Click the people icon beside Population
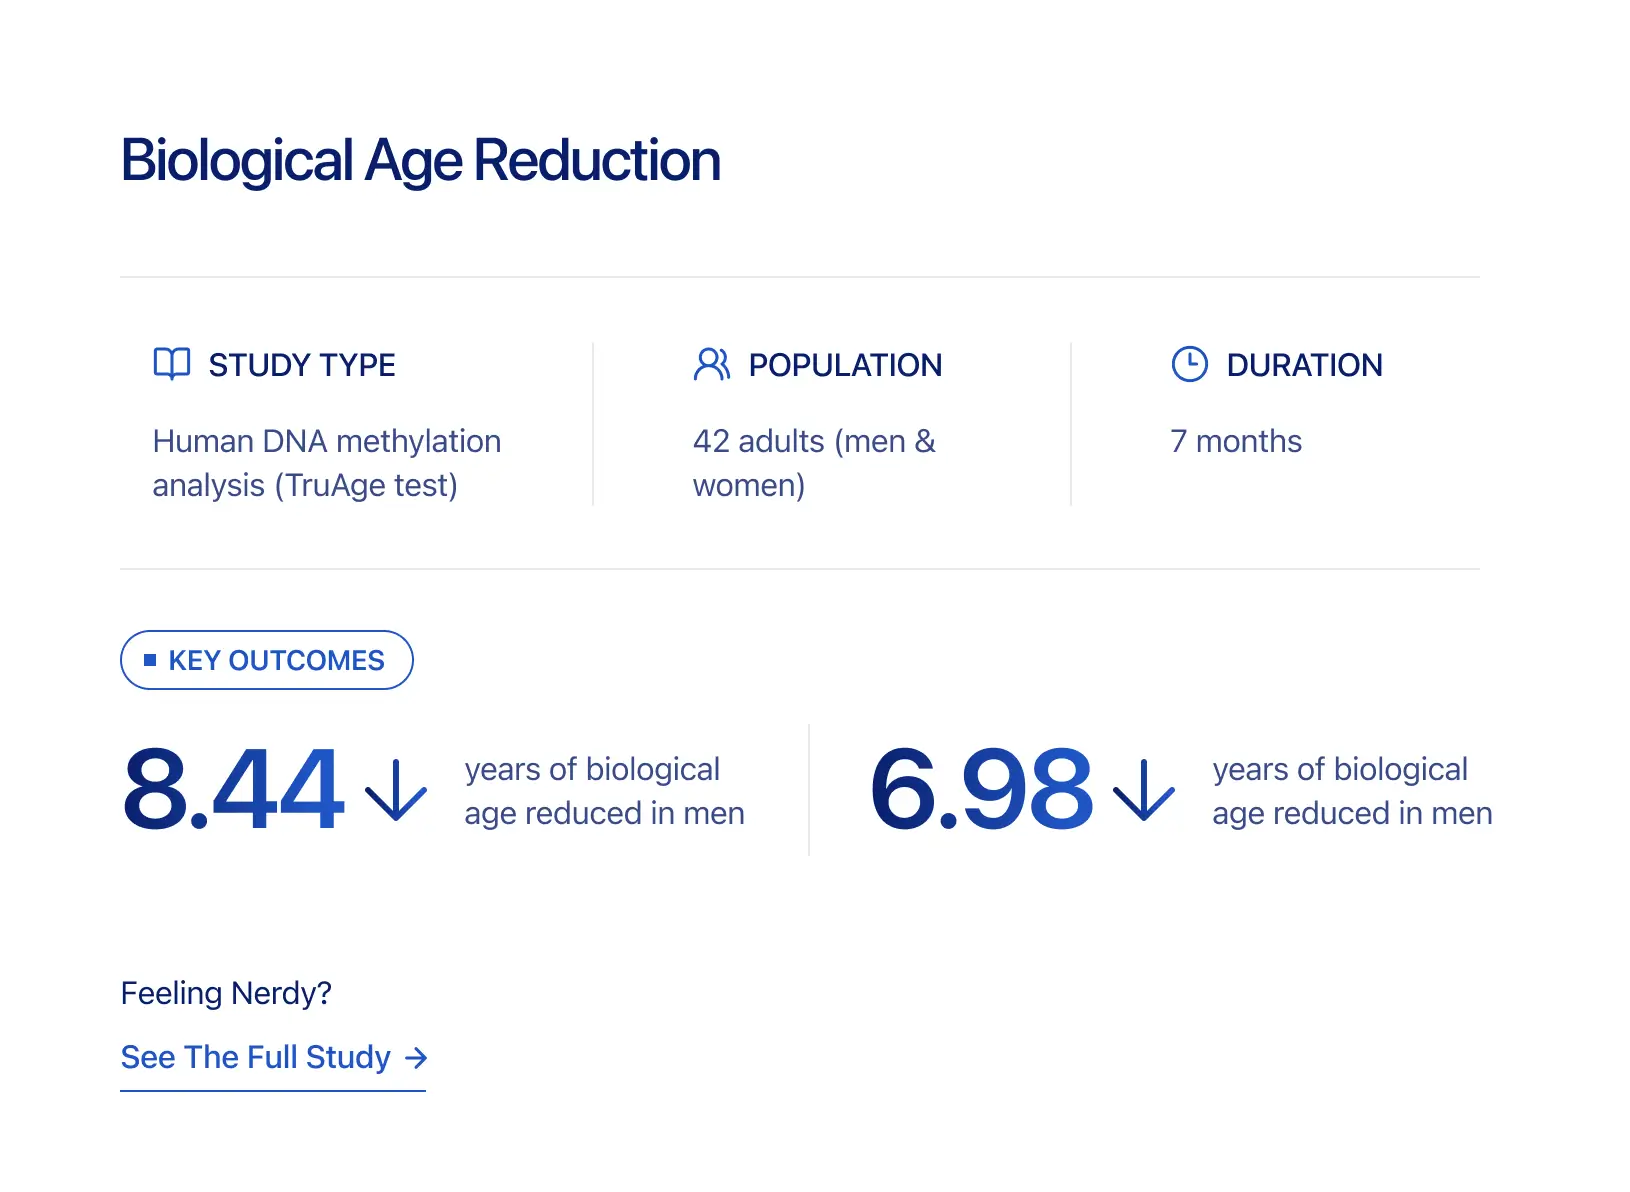1630x1192 pixels. click(x=712, y=364)
